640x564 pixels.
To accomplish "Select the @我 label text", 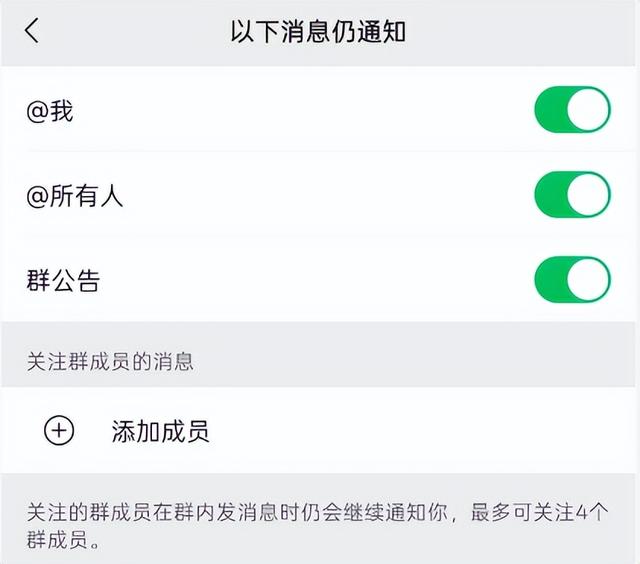I will 50,110.
